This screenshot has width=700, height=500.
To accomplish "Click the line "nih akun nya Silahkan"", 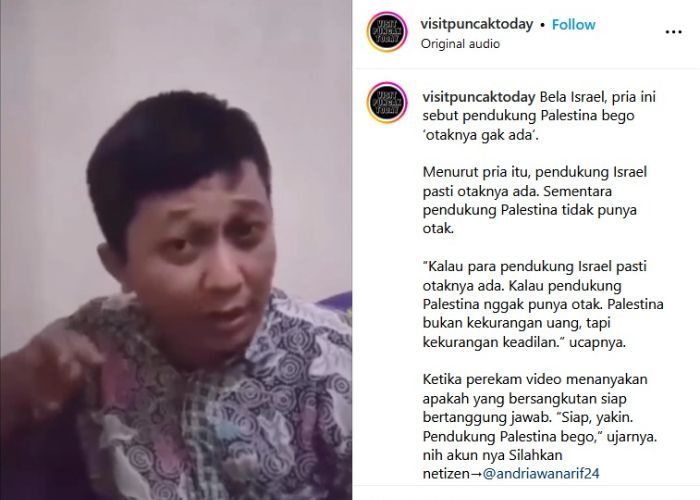I will point(492,455).
